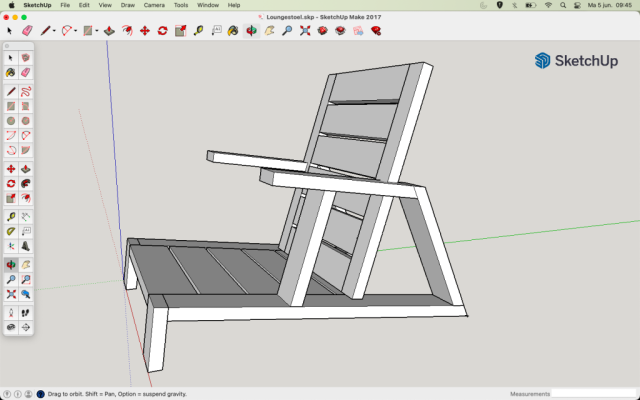The width and height of the screenshot is (640, 400).
Task: Open Extension Warehouse from top toolbar
Action: (x=340, y=31)
